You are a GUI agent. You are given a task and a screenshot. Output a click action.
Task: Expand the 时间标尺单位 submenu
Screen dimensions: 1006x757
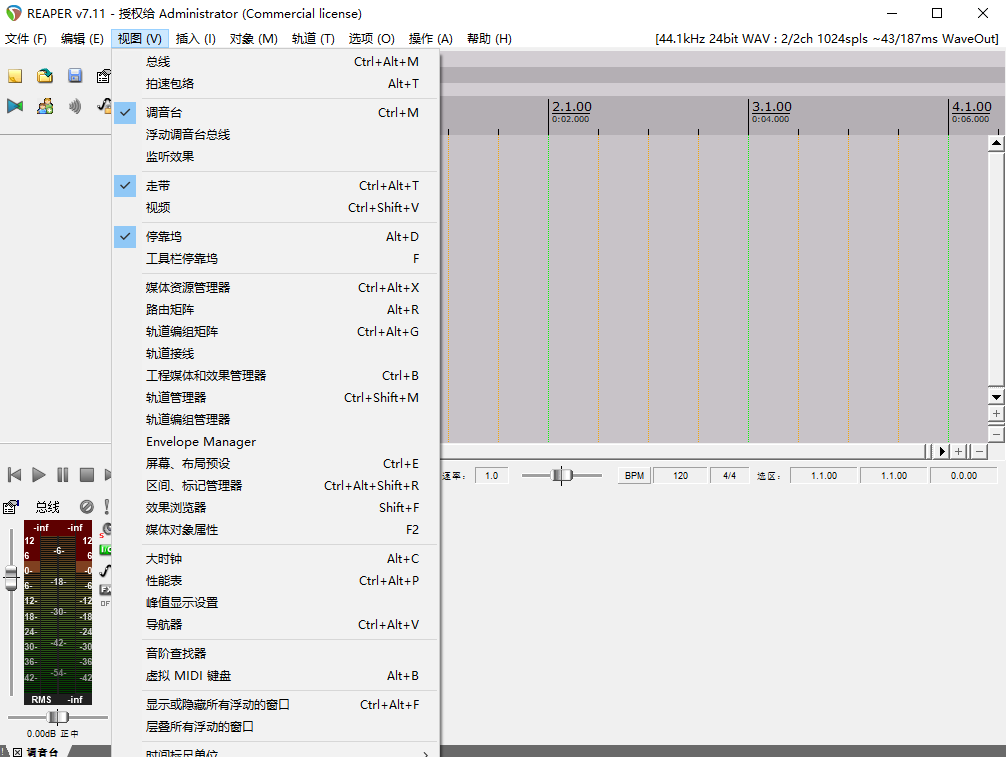point(200,751)
